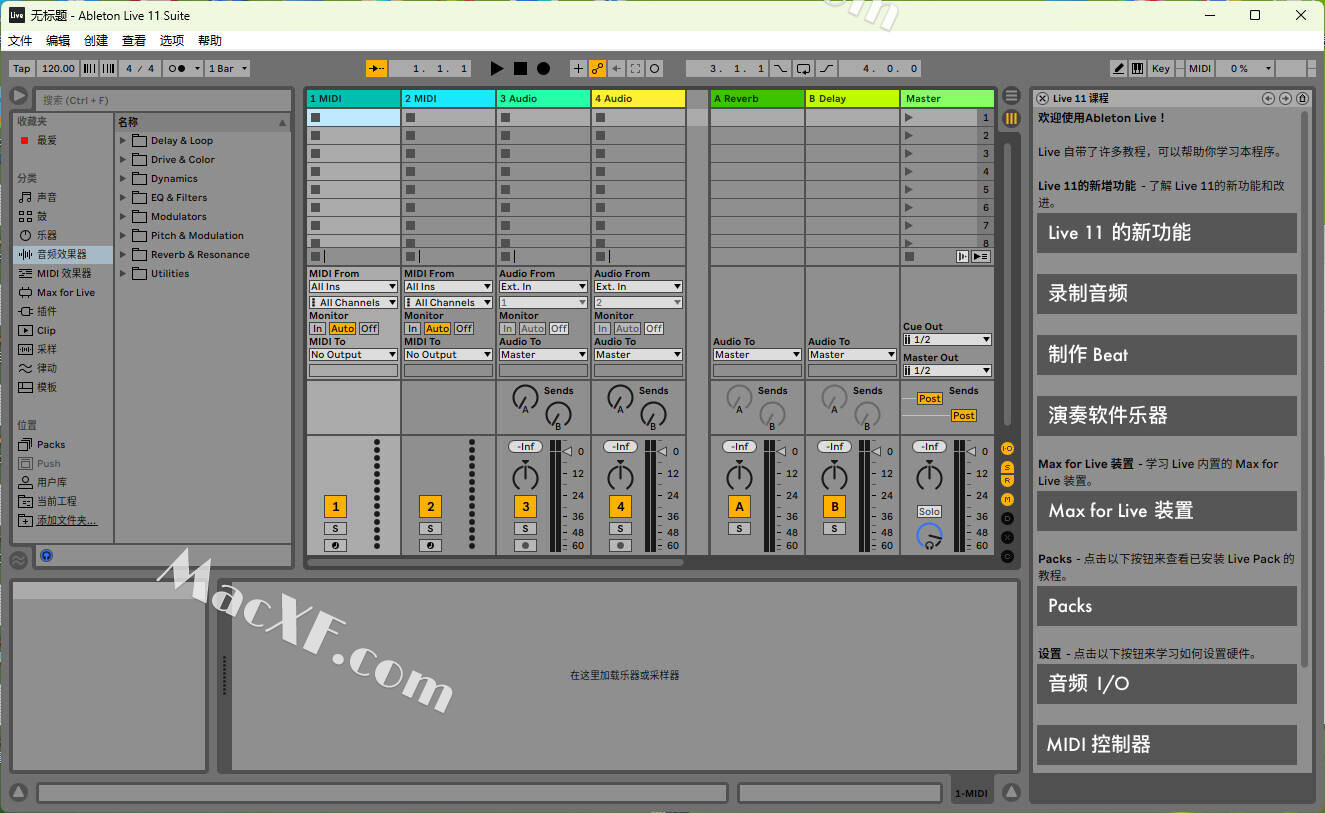
Task: Expand the Reverb & Resonance folder
Action: pos(123,255)
